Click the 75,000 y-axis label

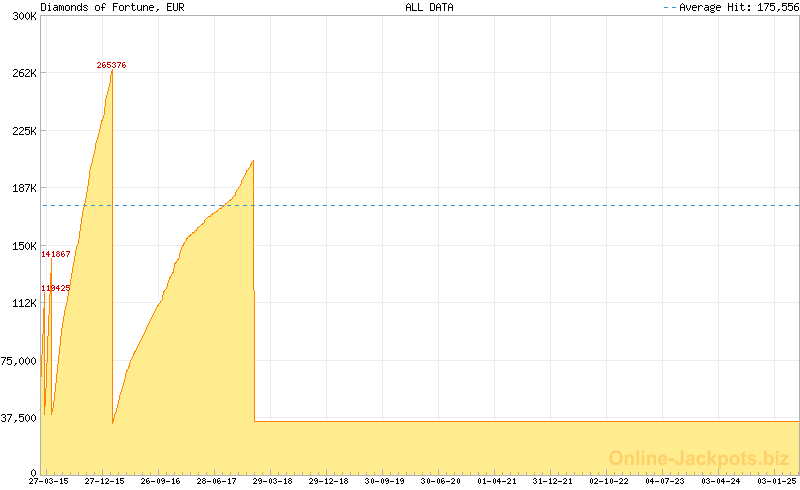point(18,360)
